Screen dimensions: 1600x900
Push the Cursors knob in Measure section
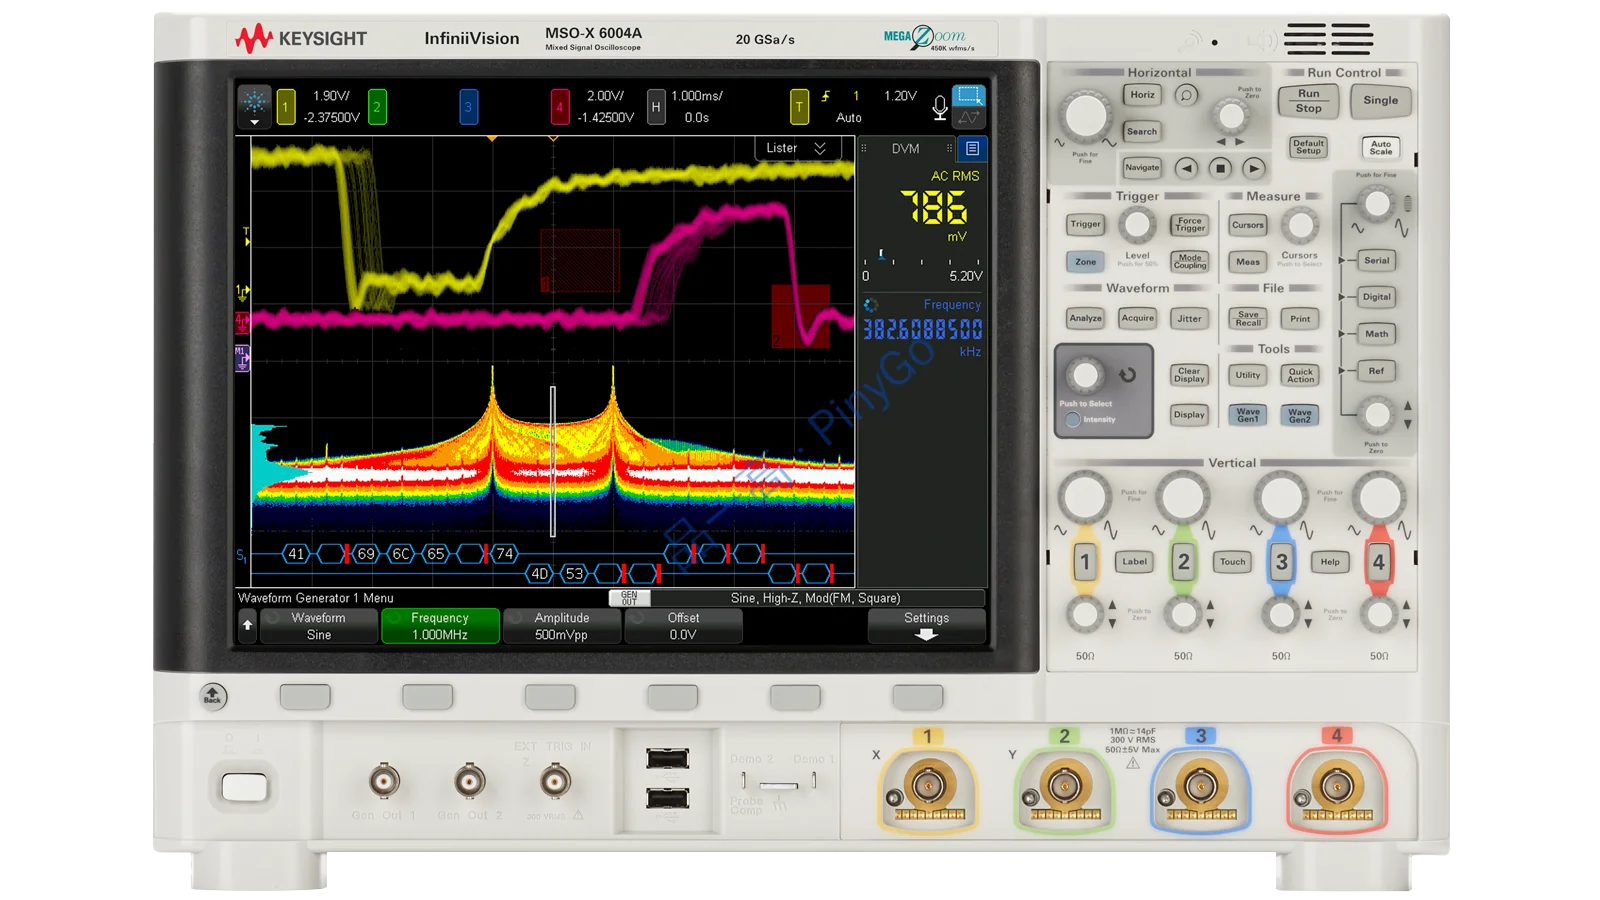(1300, 226)
